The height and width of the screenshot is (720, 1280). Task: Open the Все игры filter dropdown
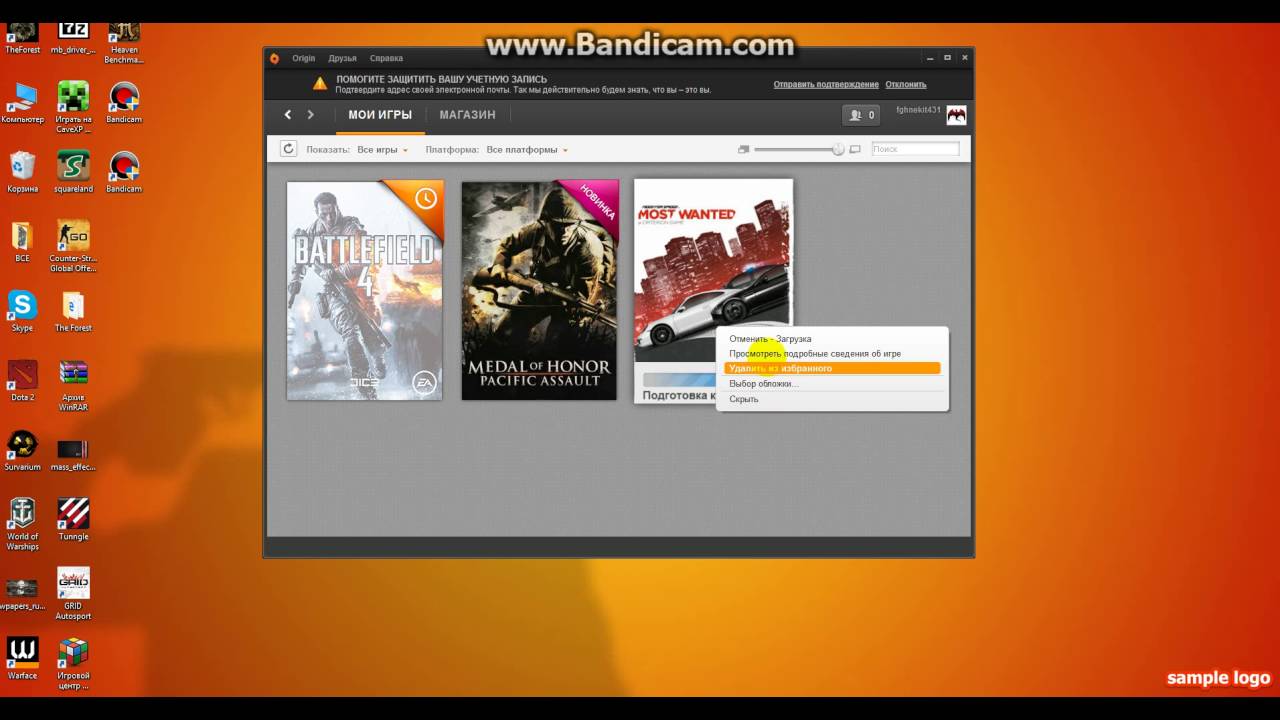pyautogui.click(x=383, y=150)
